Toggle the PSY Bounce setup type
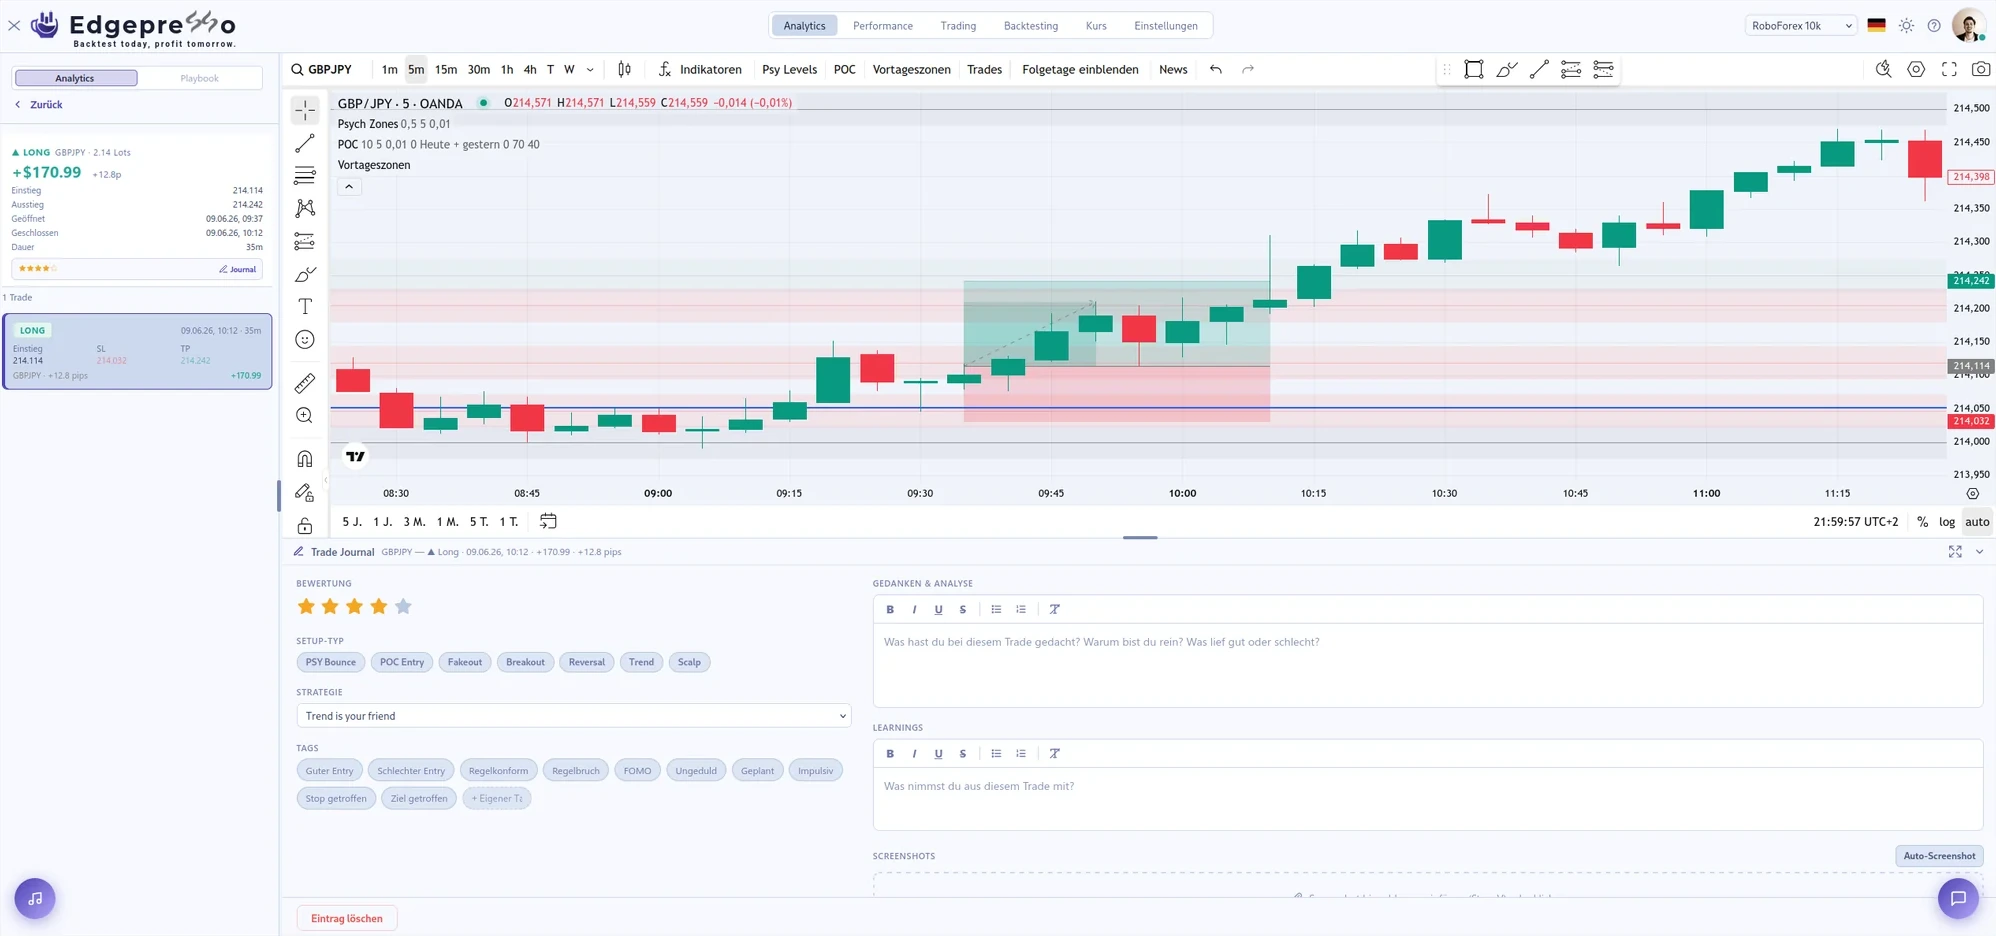The width and height of the screenshot is (1996, 936). (x=331, y=662)
